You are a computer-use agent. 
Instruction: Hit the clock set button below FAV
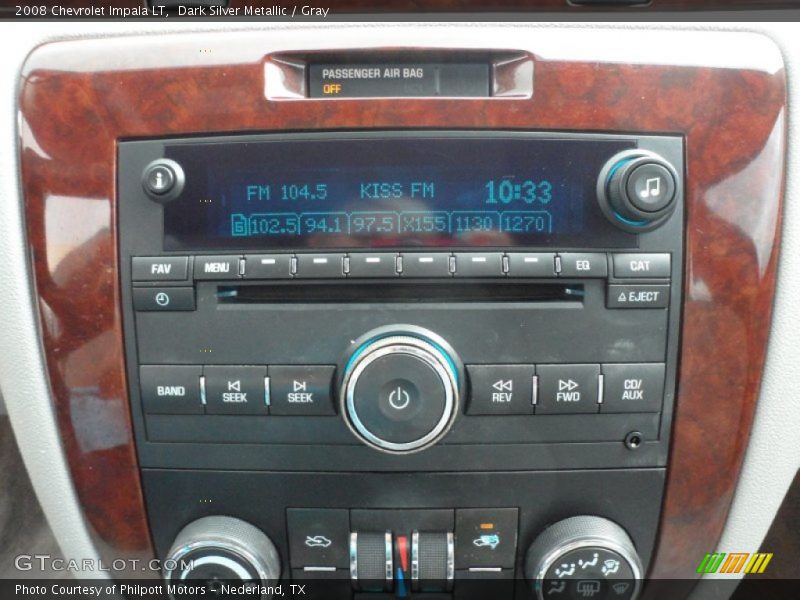click(x=163, y=299)
